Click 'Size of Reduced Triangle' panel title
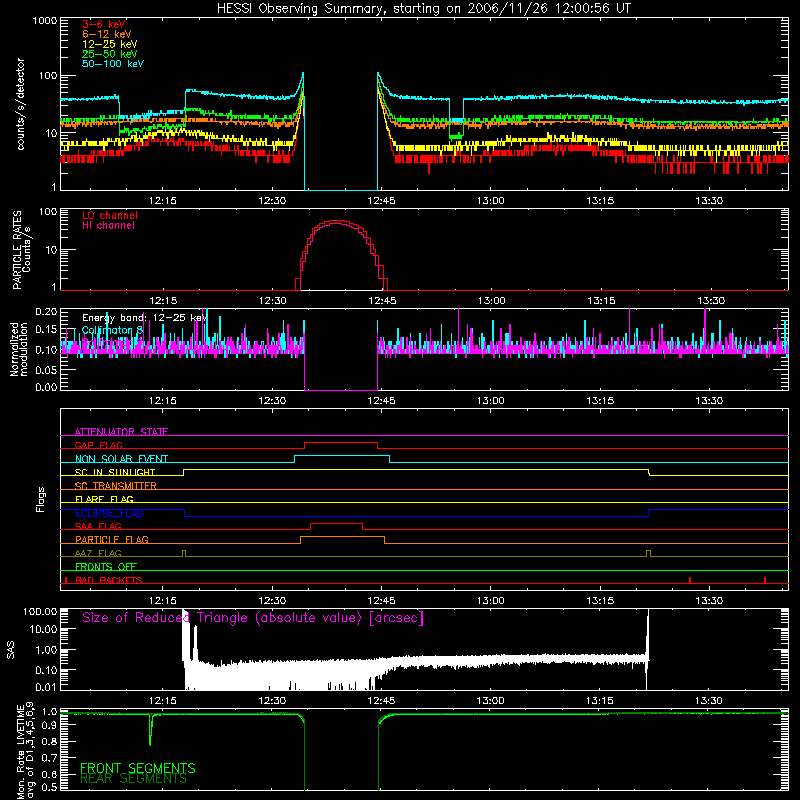The image size is (800, 800). pyautogui.click(x=253, y=618)
